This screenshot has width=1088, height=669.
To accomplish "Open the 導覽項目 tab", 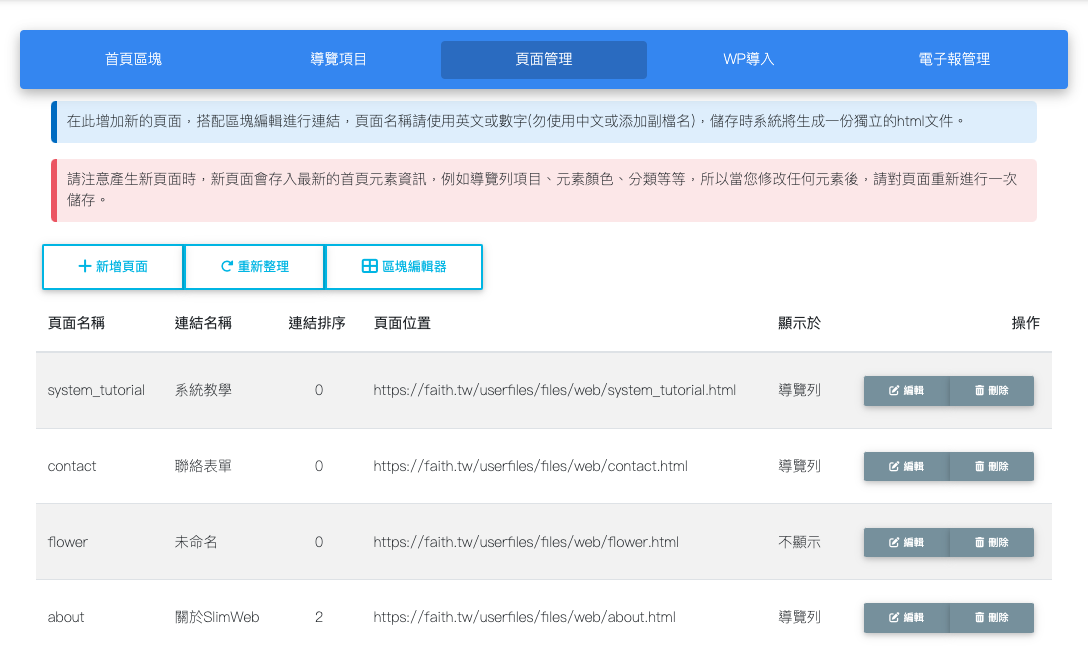I will pos(339,60).
